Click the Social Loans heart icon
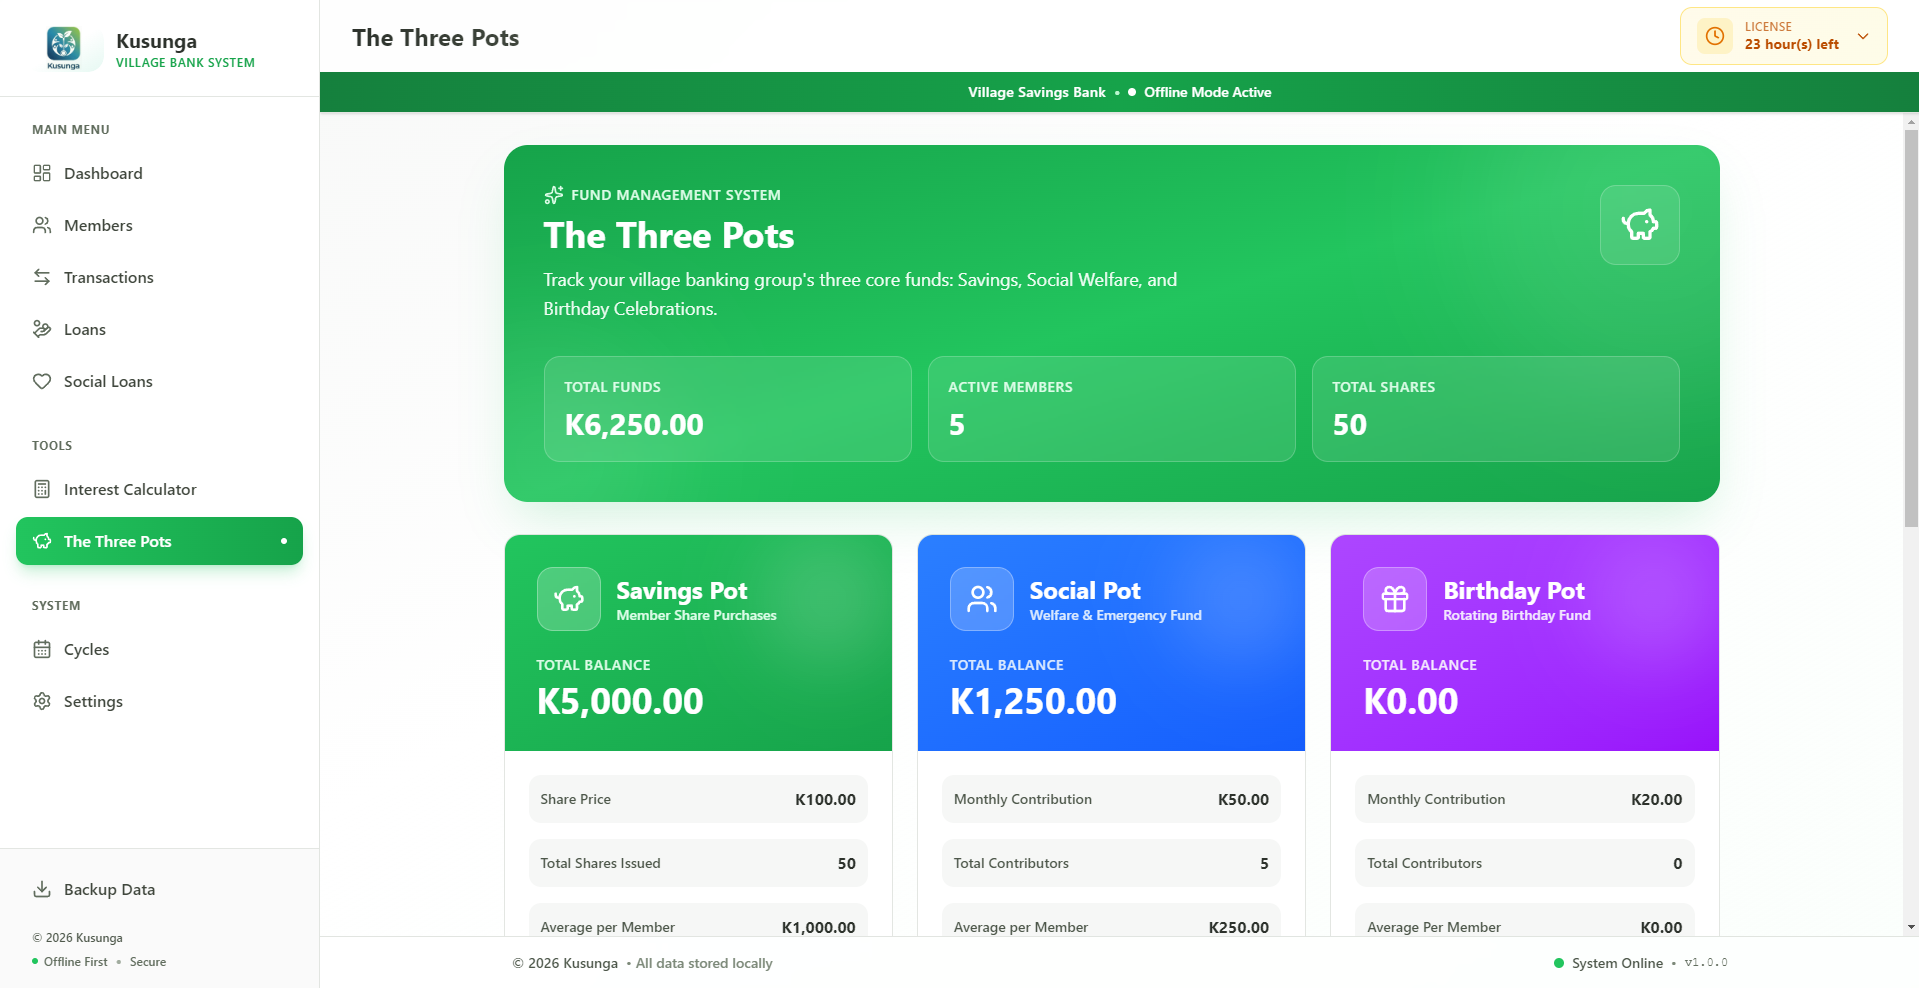Viewport: 1919px width, 988px height. [x=41, y=381]
